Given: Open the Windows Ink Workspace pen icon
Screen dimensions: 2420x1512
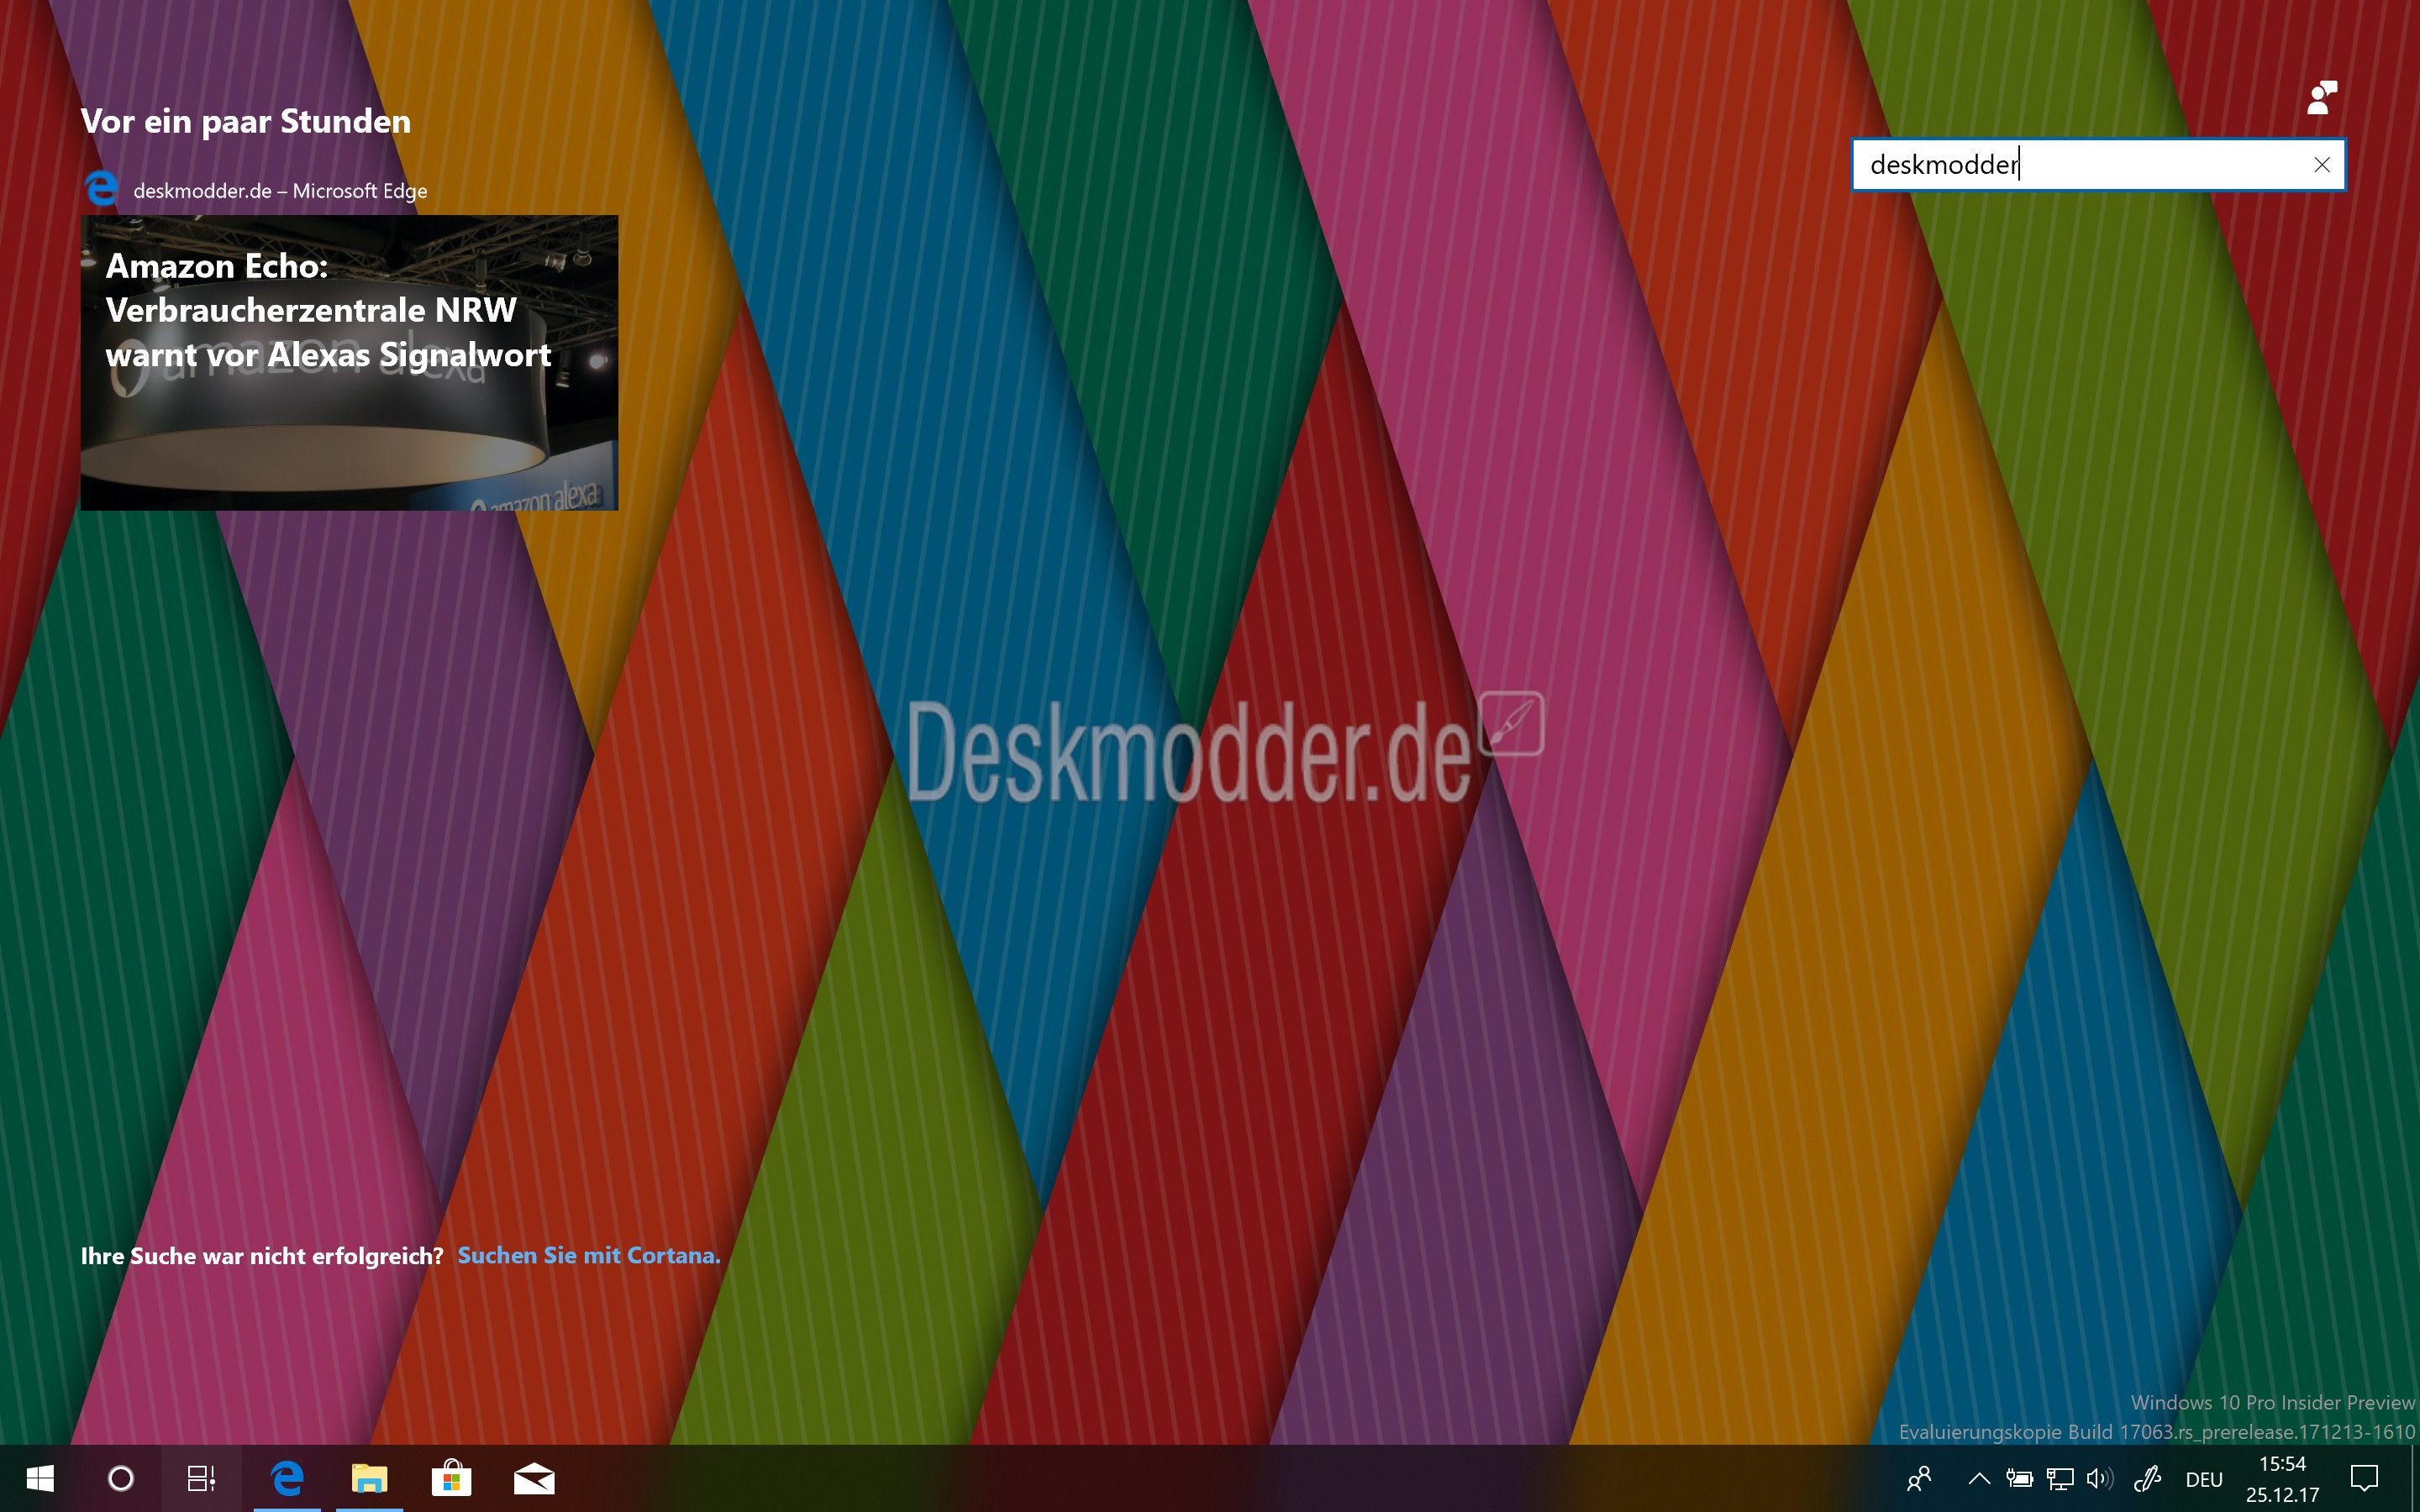Looking at the screenshot, I should (2147, 1479).
